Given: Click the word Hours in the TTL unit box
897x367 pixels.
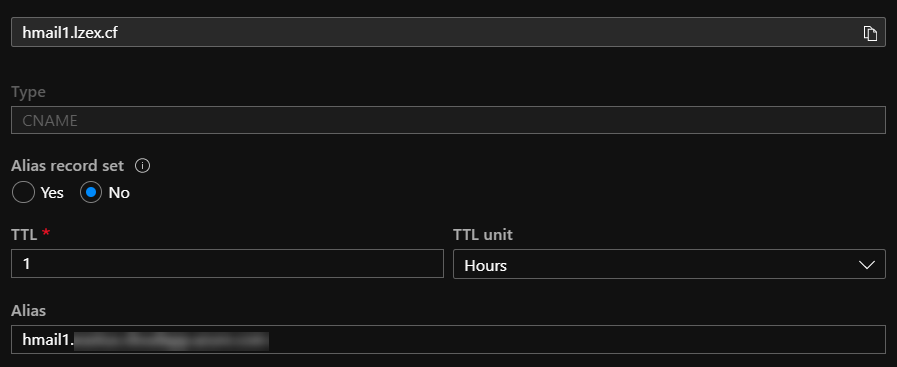Looking at the screenshot, I should (x=485, y=266).
